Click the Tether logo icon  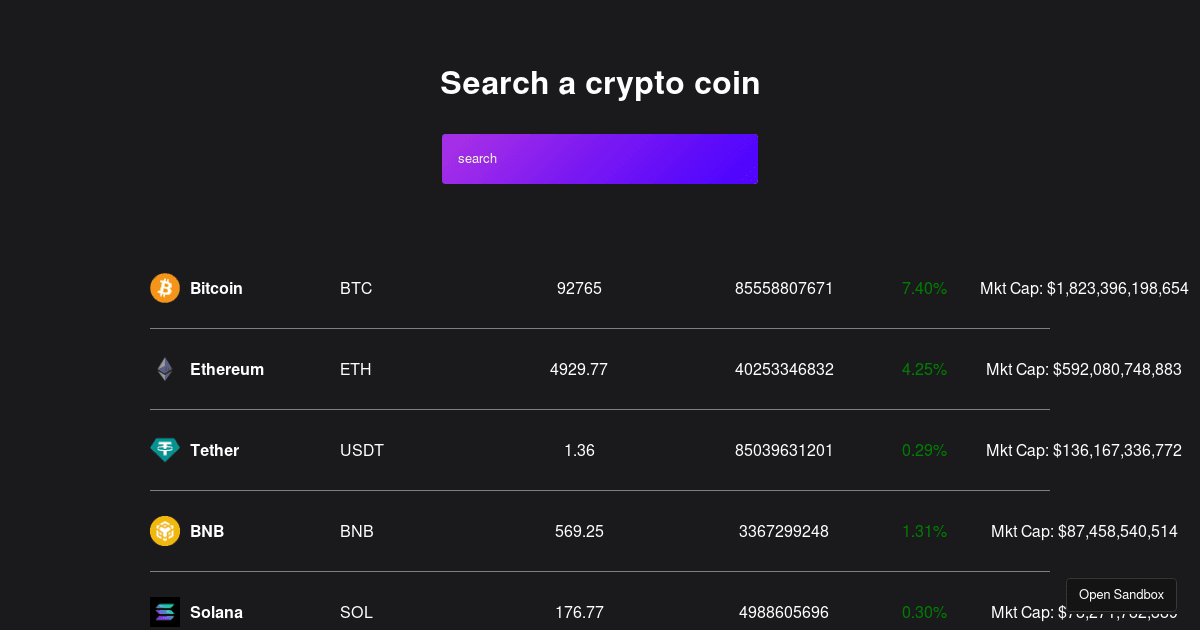(165, 450)
